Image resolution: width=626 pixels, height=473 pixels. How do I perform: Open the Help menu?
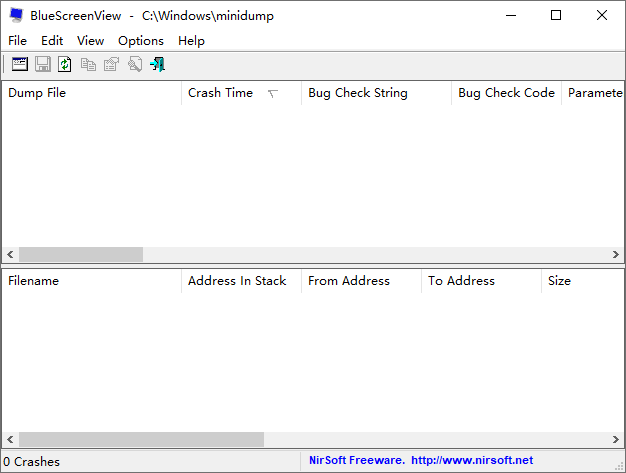pos(191,41)
